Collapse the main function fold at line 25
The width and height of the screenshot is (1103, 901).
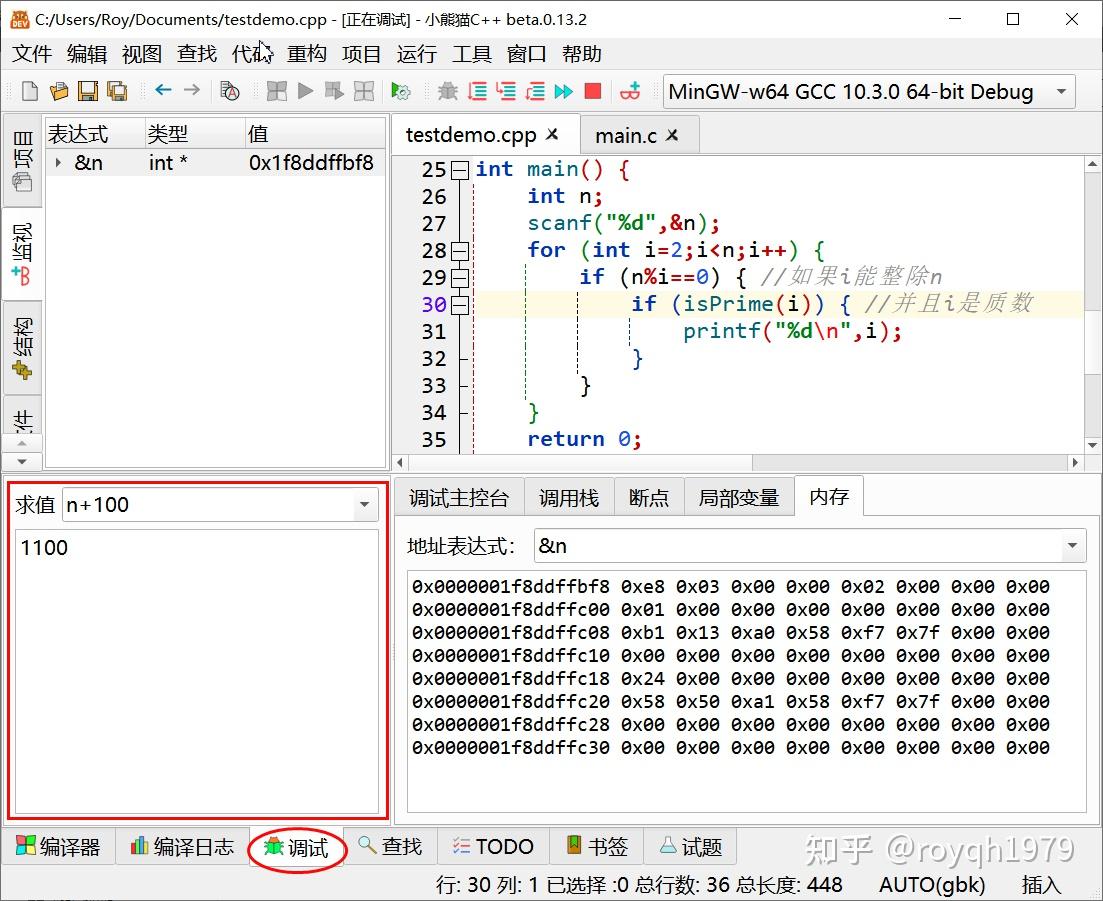click(459, 170)
